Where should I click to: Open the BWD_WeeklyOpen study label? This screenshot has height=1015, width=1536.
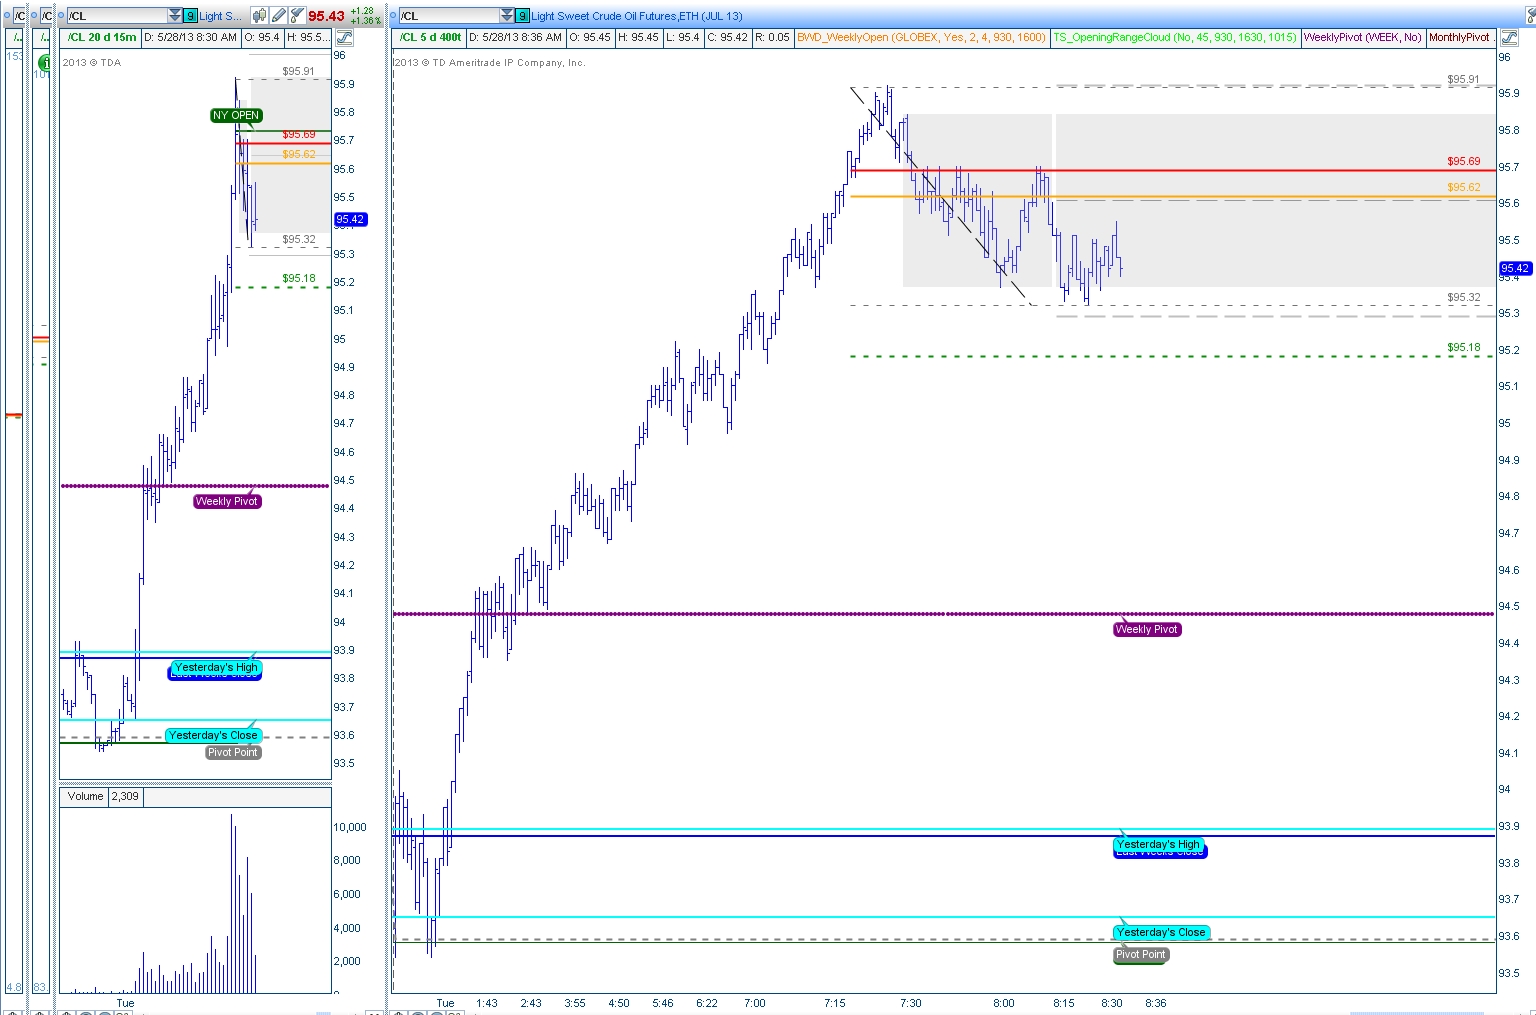pos(921,38)
